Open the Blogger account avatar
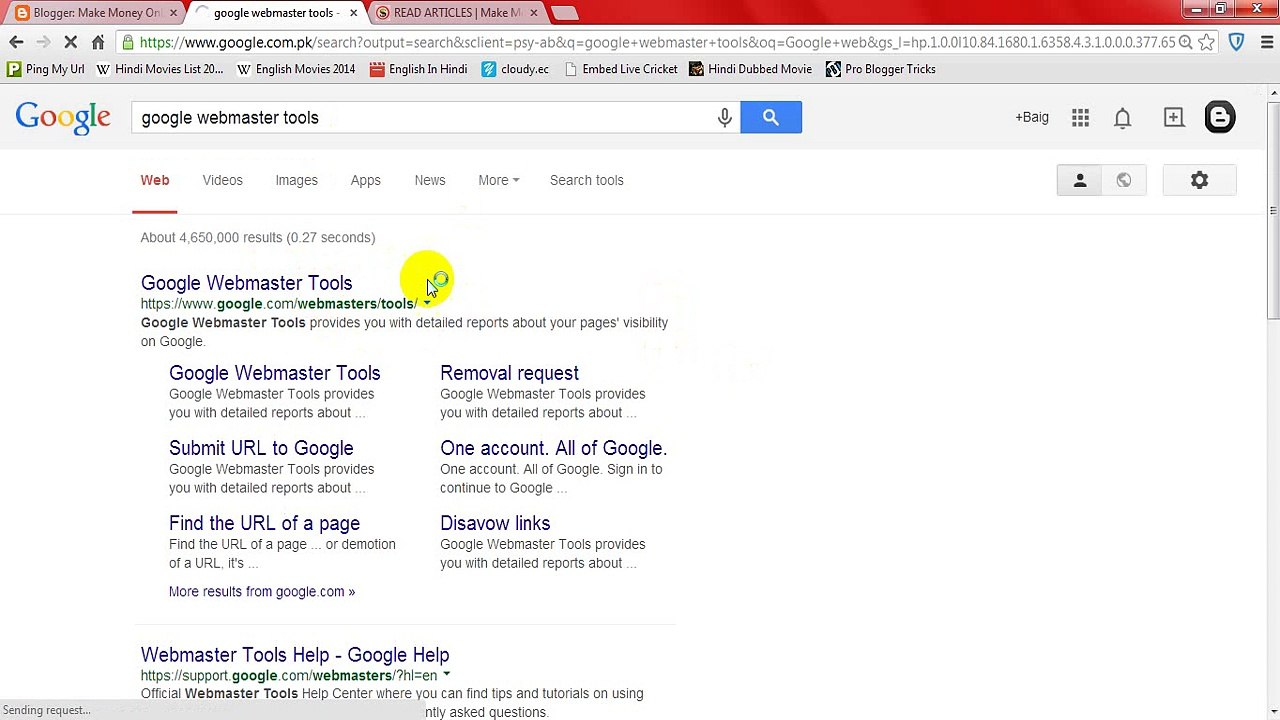The width and height of the screenshot is (1280, 720). 1220,117
